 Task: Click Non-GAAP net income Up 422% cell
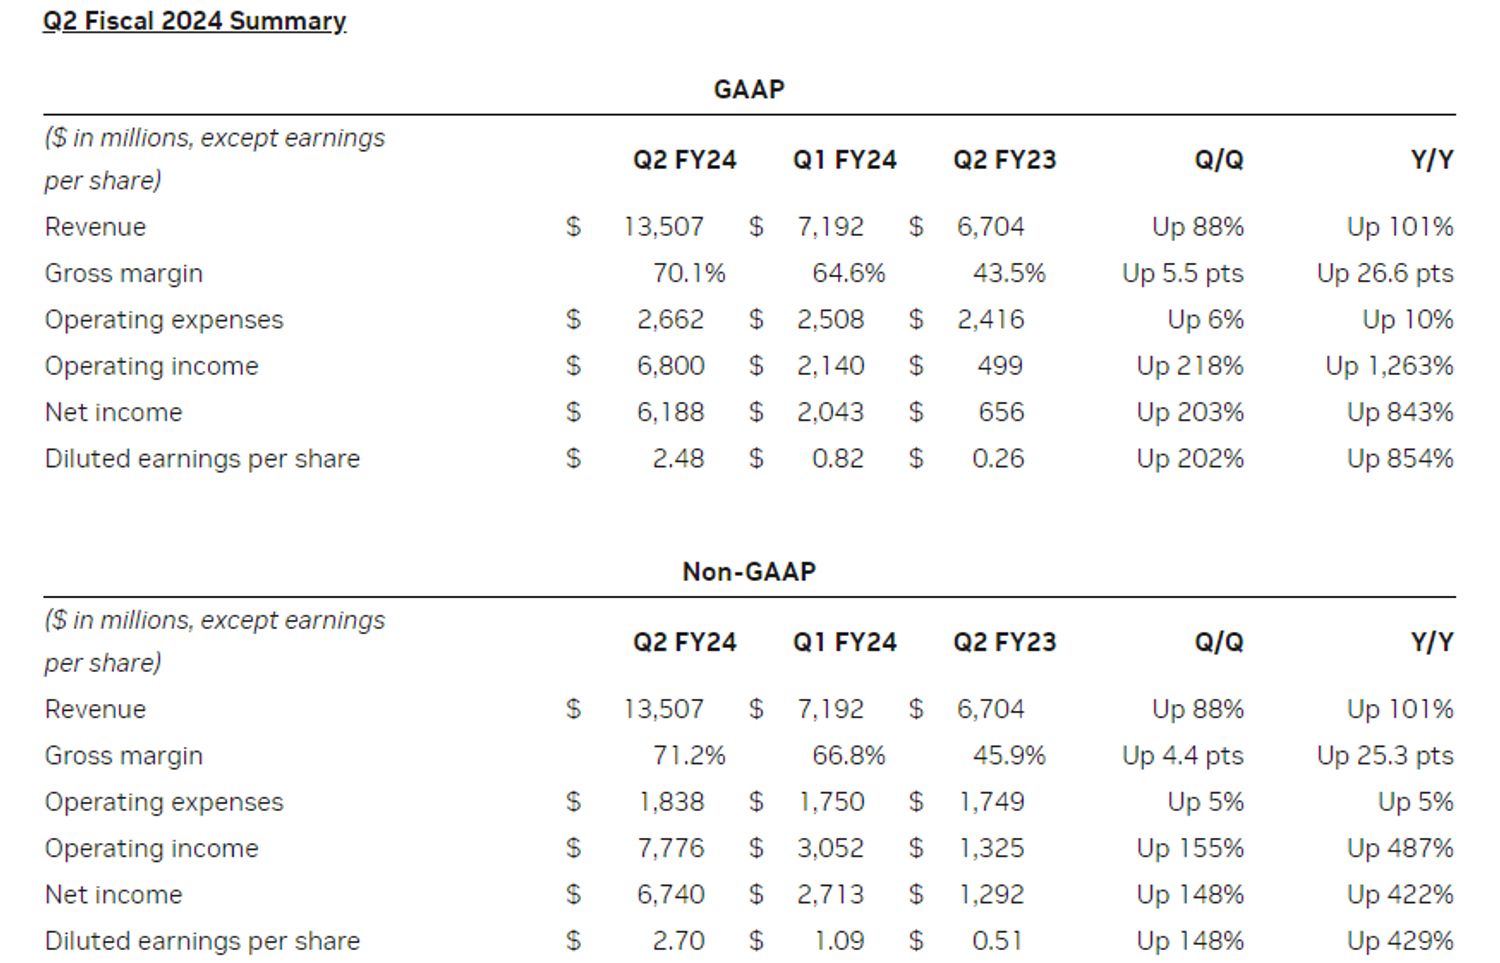coord(1400,894)
